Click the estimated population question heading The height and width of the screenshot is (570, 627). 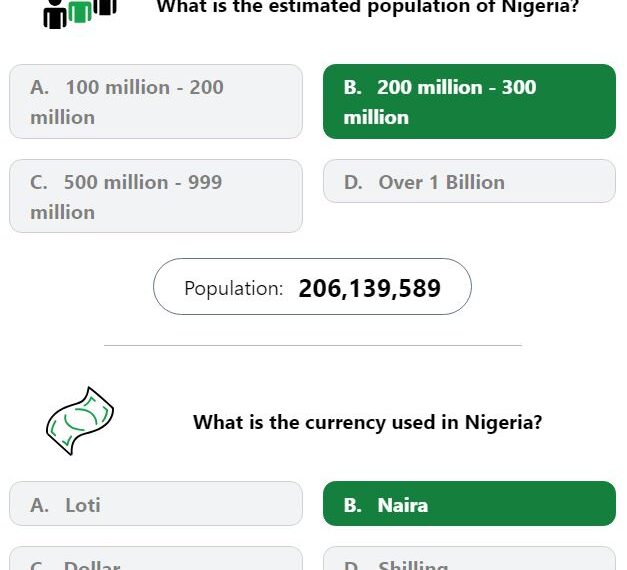[x=368, y=7]
